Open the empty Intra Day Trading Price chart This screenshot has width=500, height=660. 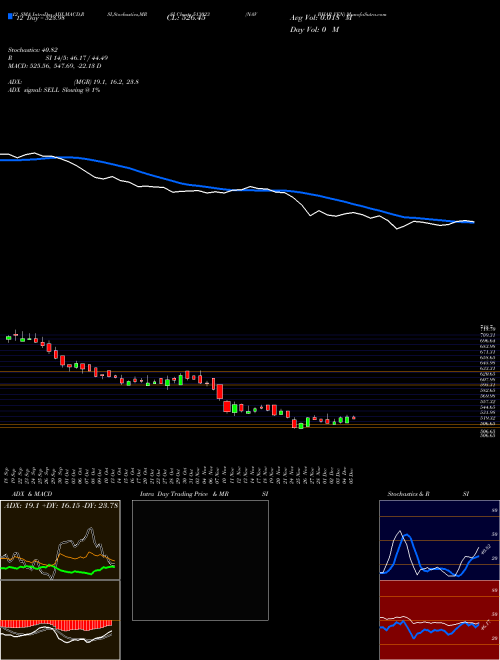(200, 560)
